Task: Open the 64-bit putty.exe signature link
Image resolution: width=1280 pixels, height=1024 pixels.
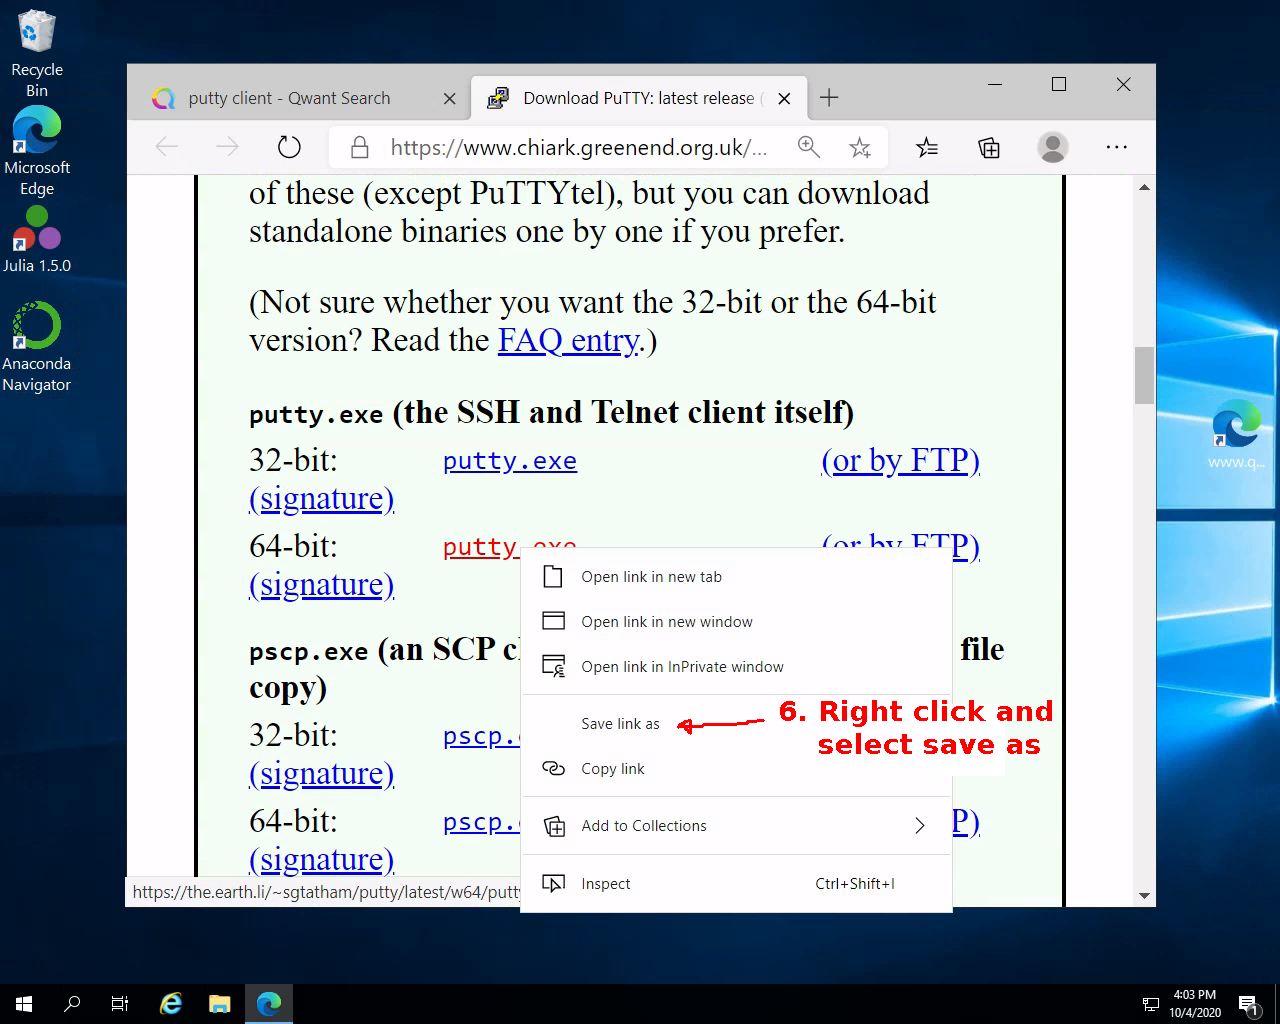Action: (321, 584)
